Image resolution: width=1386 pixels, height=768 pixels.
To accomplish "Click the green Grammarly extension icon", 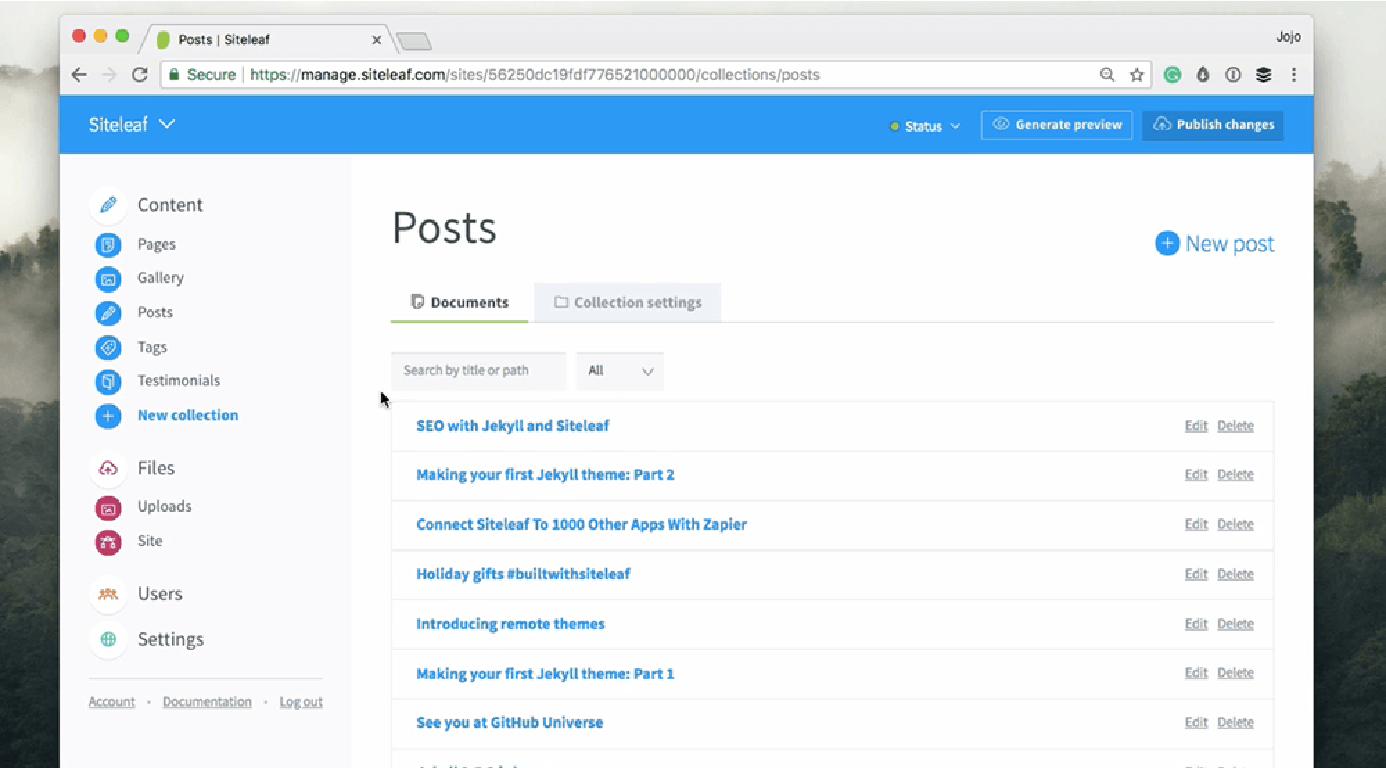I will pyautogui.click(x=1172, y=75).
